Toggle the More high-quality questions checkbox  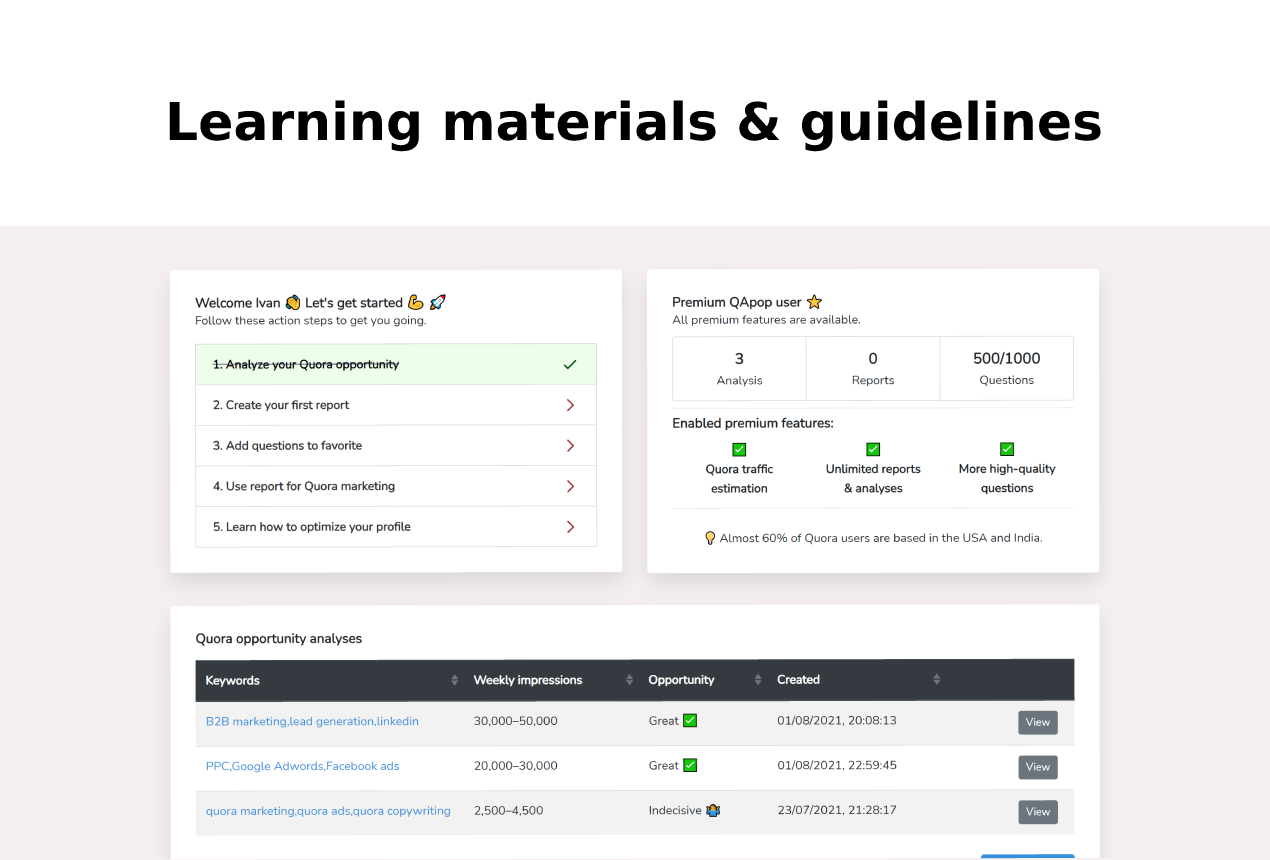[1007, 449]
